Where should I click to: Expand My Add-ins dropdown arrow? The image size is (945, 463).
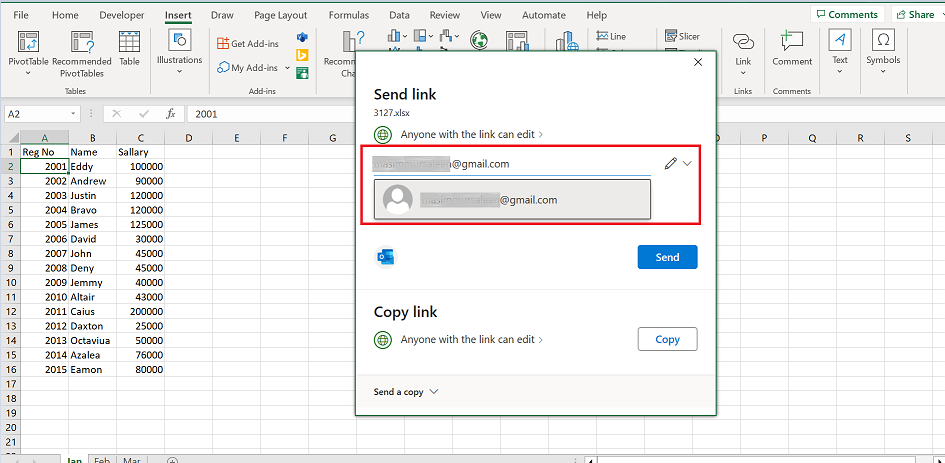pyautogui.click(x=287, y=68)
